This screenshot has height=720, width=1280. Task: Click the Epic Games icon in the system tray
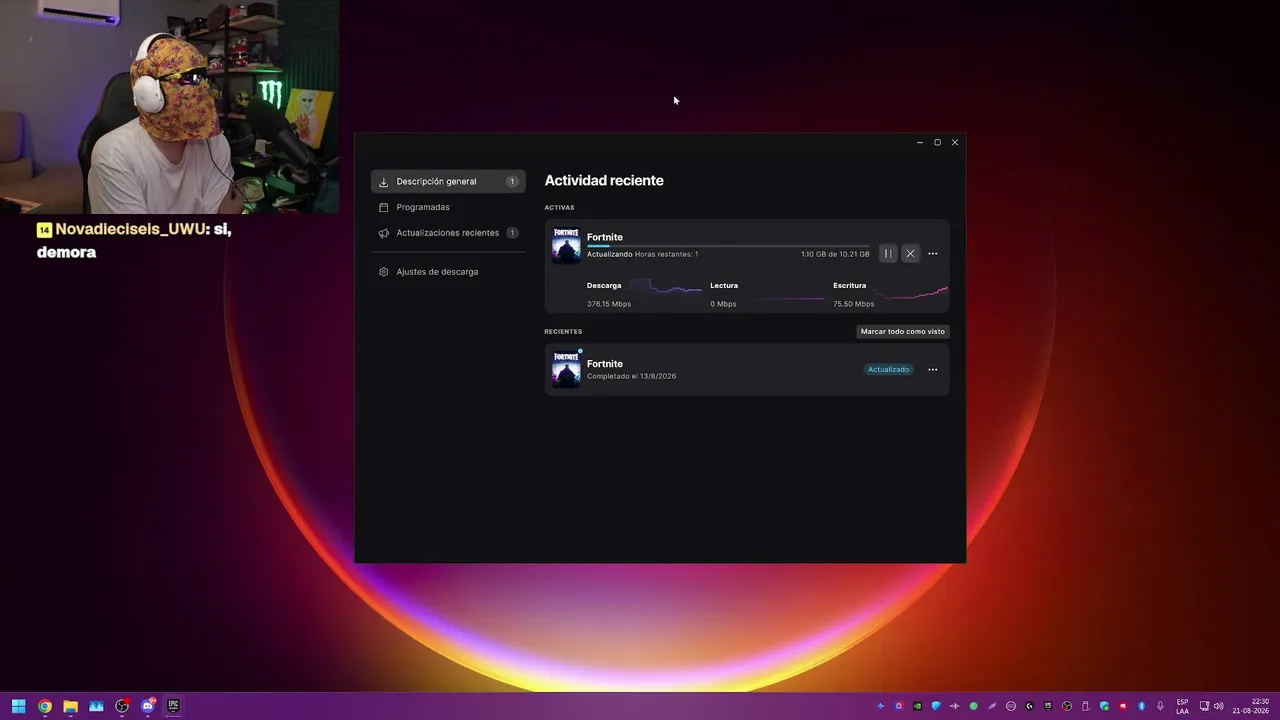click(1048, 706)
